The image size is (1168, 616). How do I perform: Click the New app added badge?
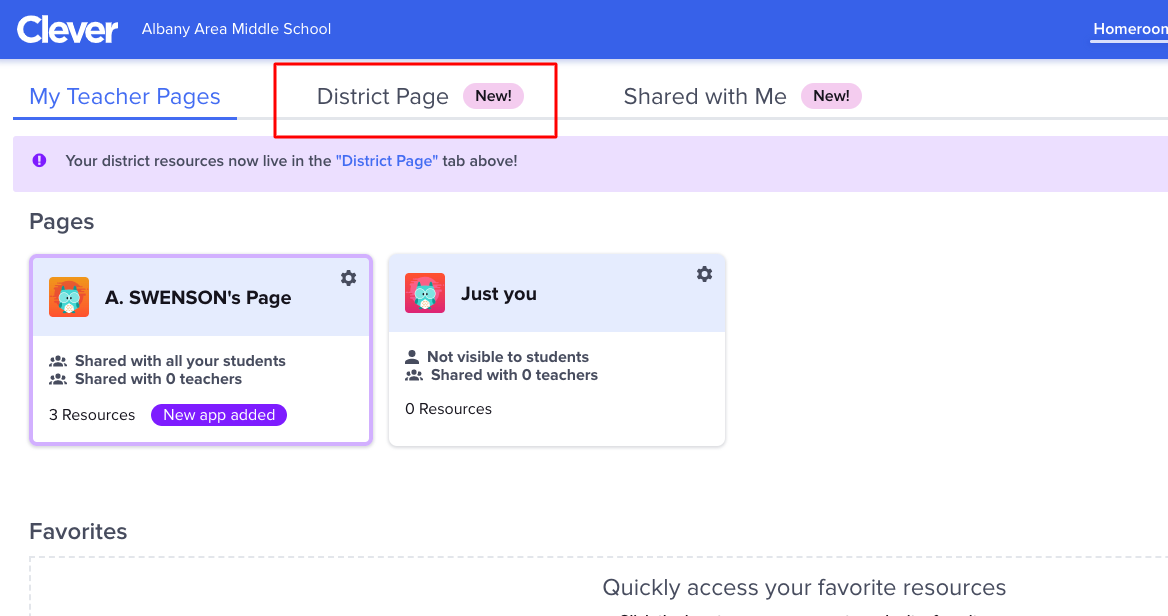click(x=219, y=415)
